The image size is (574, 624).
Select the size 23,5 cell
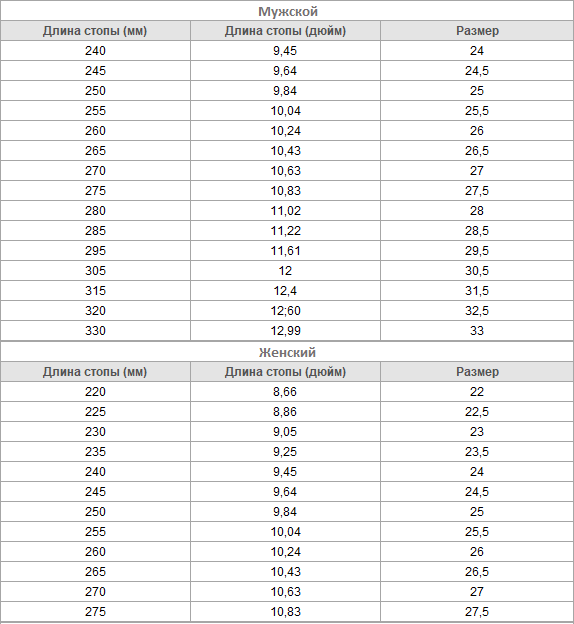[x=477, y=452]
